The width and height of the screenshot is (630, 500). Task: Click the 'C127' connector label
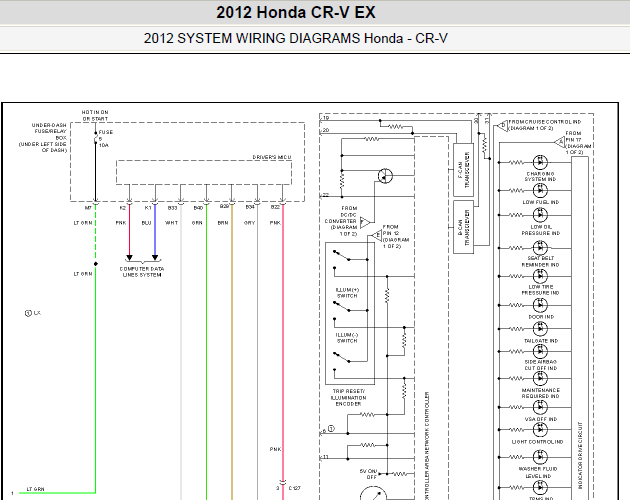[x=295, y=488]
